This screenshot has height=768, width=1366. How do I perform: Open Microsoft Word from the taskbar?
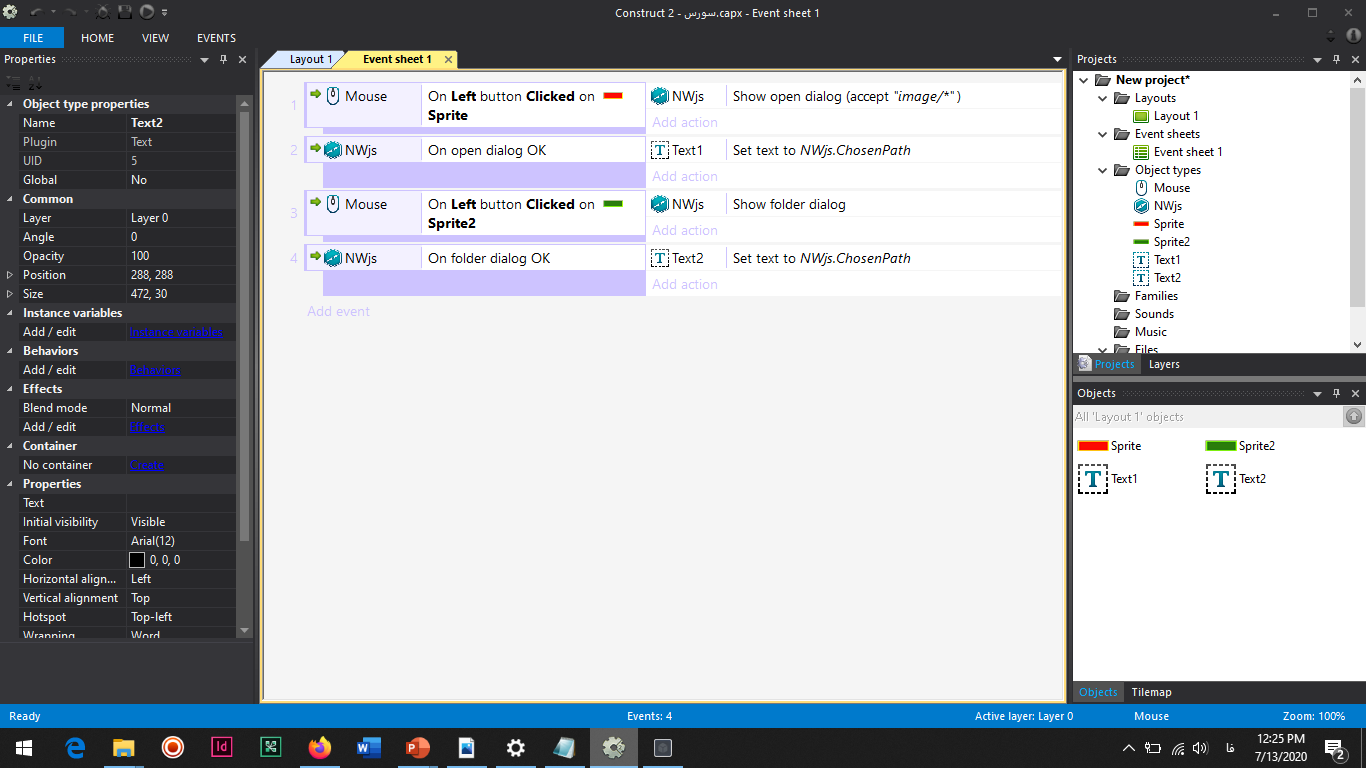pyautogui.click(x=369, y=747)
